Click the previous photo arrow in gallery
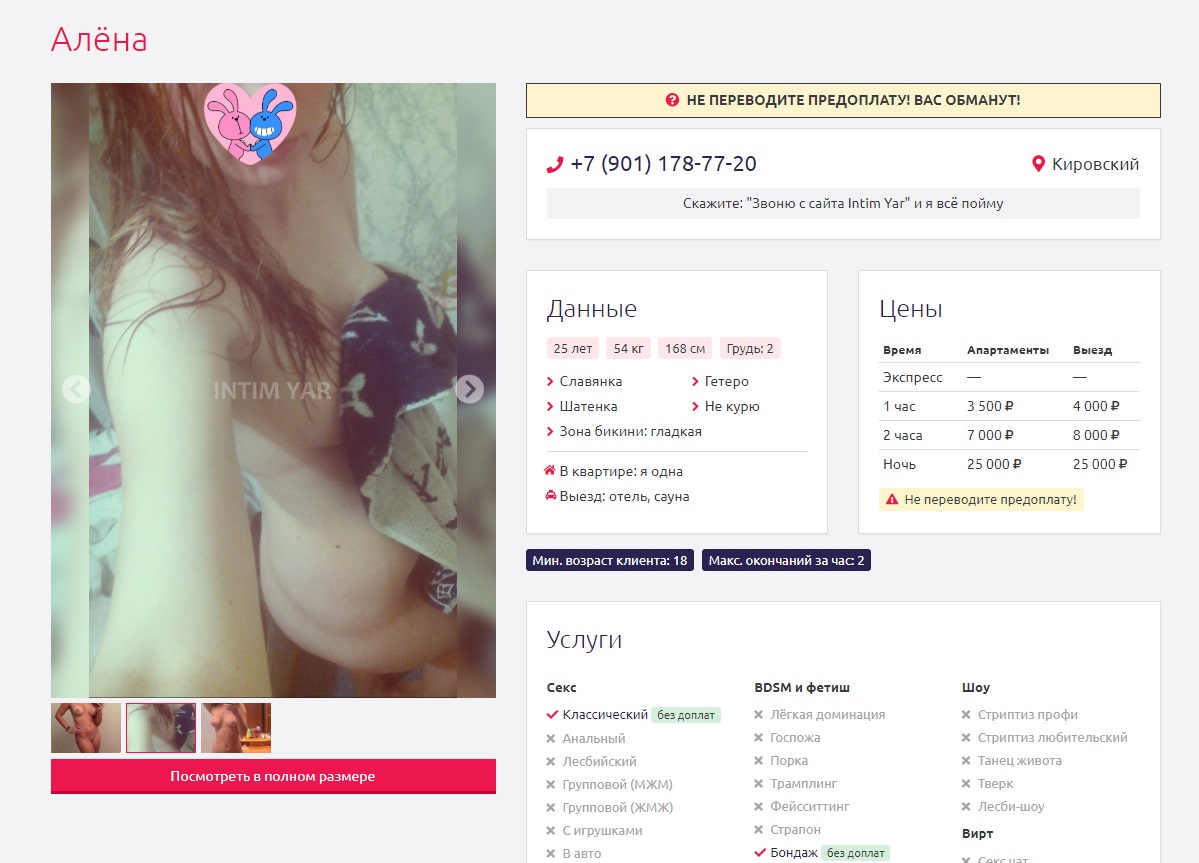This screenshot has height=863, width=1199. (76, 389)
